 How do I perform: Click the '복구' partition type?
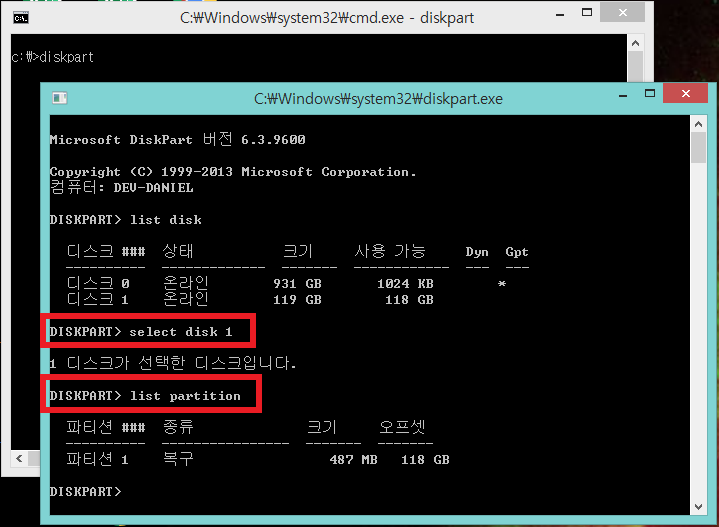(x=178, y=459)
